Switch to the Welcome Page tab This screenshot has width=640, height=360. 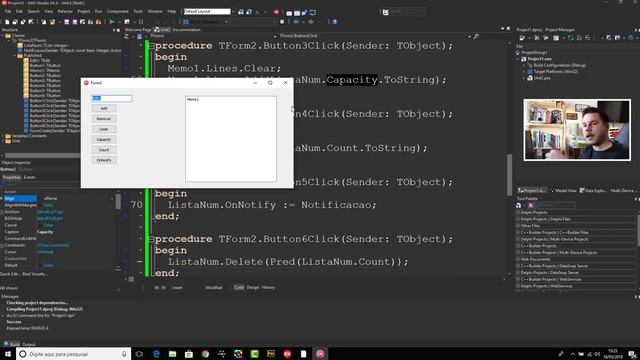pos(138,30)
